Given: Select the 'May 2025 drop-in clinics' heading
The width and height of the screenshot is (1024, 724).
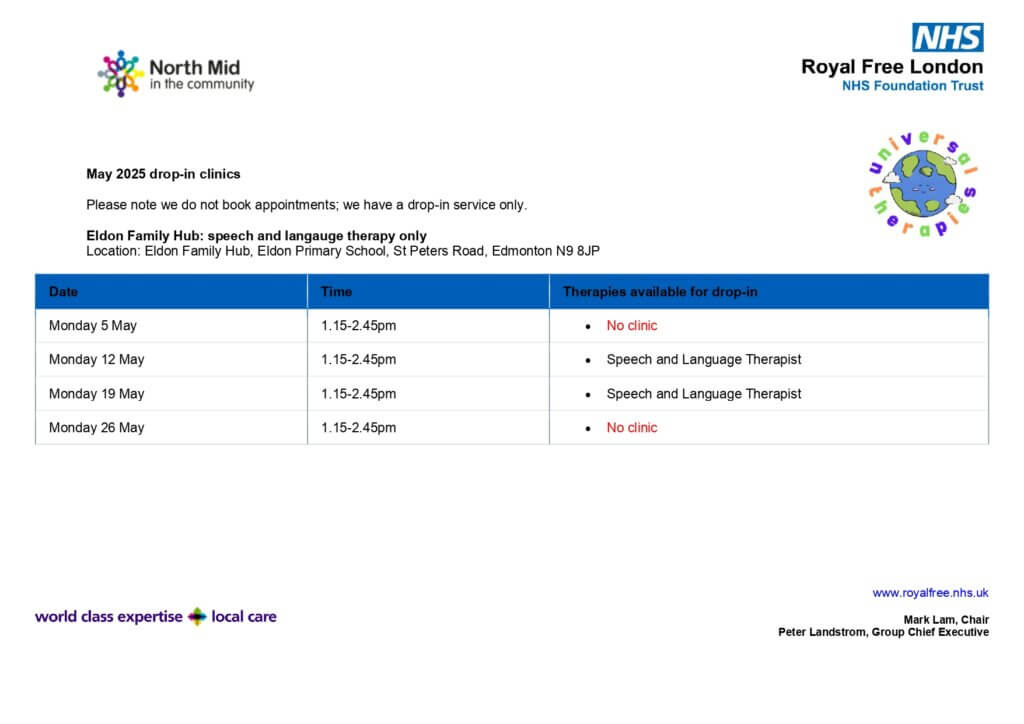Looking at the screenshot, I should point(163,174).
